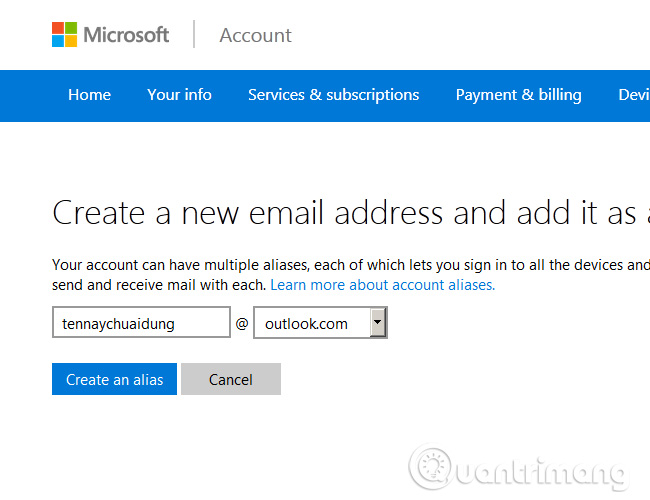Image resolution: width=650 pixels, height=500 pixels.
Task: Click the alias name input field
Action: [x=141, y=322]
